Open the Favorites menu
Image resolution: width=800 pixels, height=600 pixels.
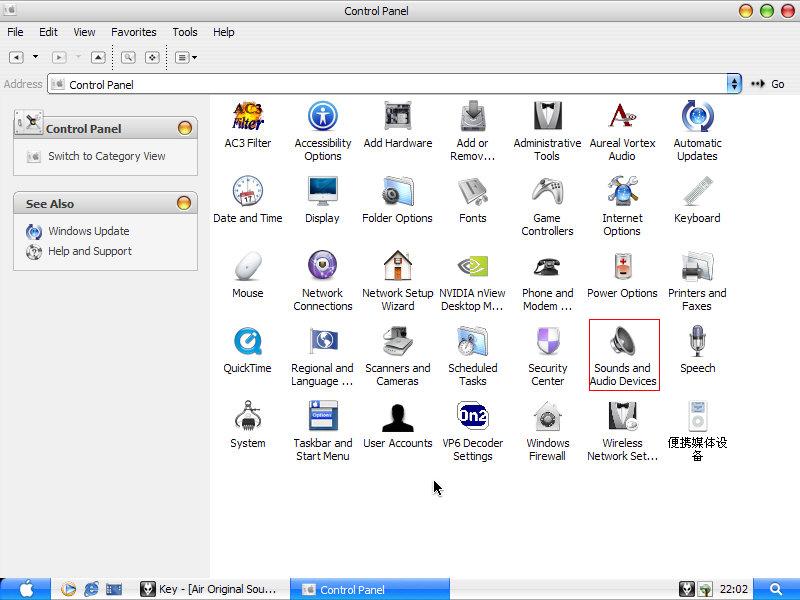(134, 32)
